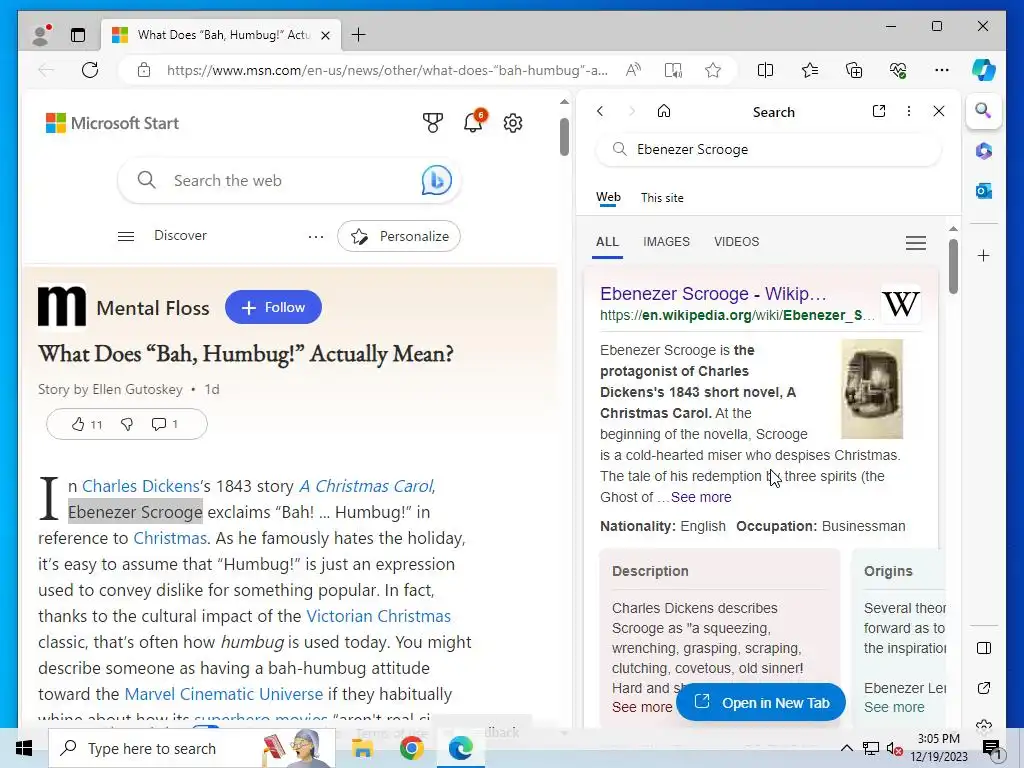Go back in the search sidebar
Image resolution: width=1024 pixels, height=768 pixels.
tap(600, 111)
